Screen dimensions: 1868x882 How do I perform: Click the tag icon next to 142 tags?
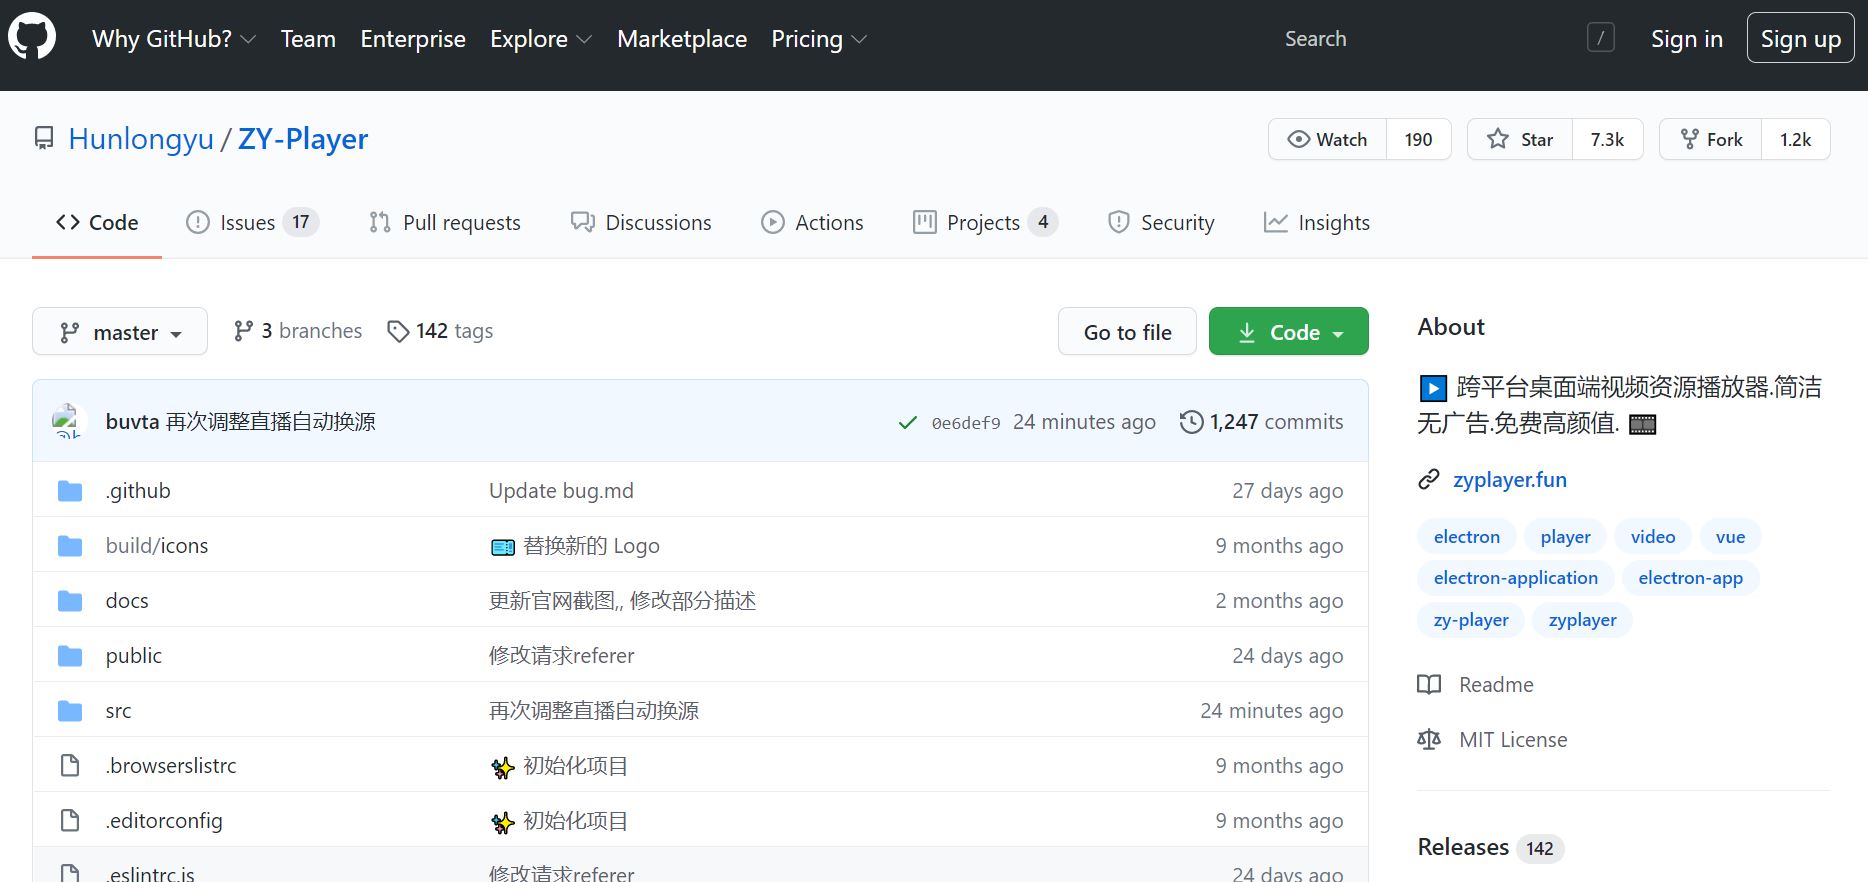point(398,331)
